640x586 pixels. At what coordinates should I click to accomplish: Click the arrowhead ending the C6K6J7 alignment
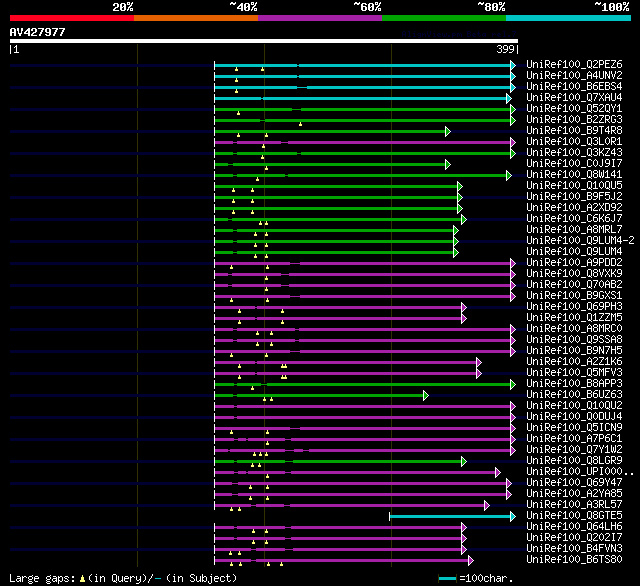click(464, 220)
